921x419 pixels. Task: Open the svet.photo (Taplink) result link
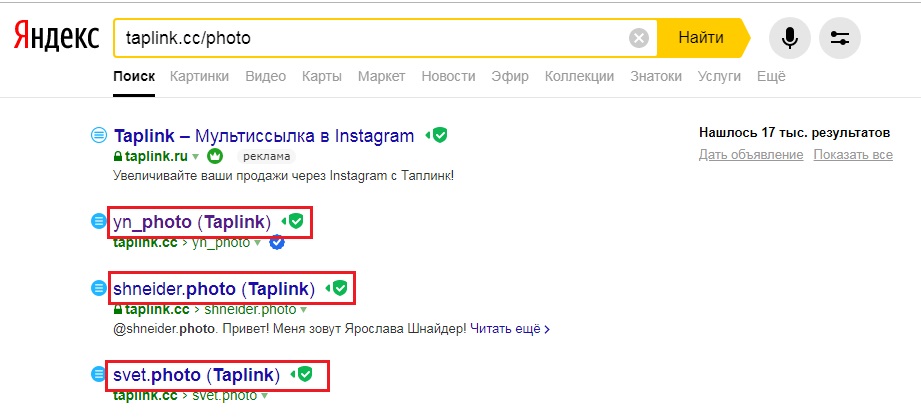[194, 375]
